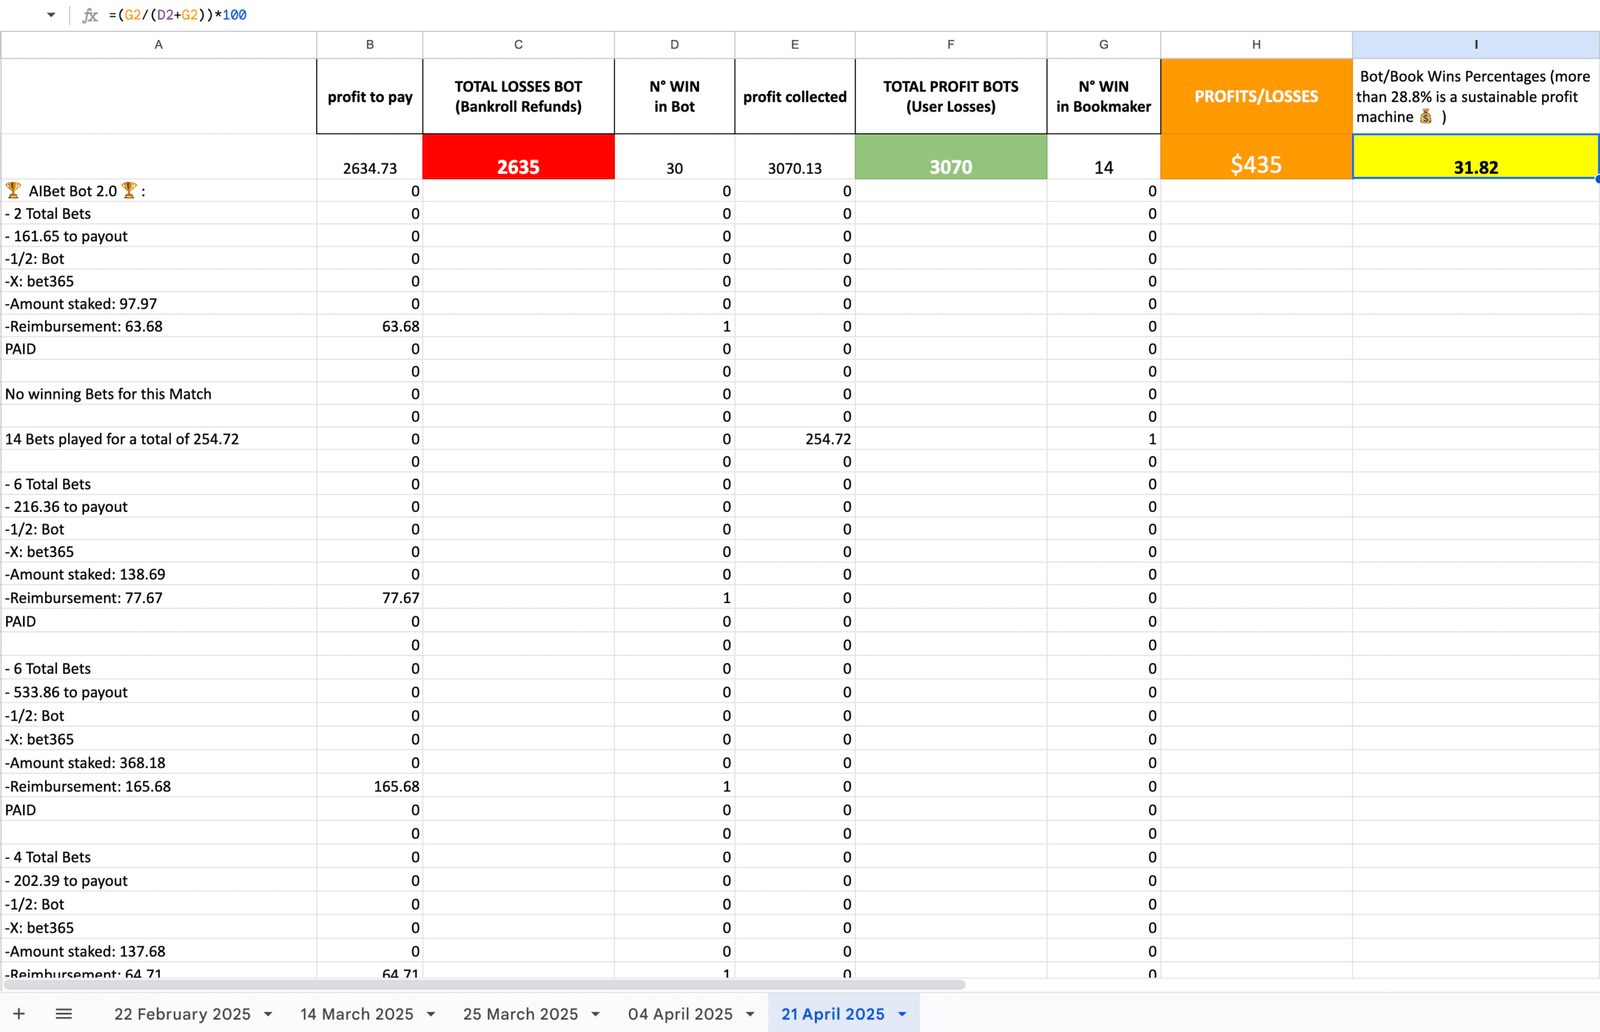
Task: Open the all sheets list icon
Action: [x=64, y=1014]
